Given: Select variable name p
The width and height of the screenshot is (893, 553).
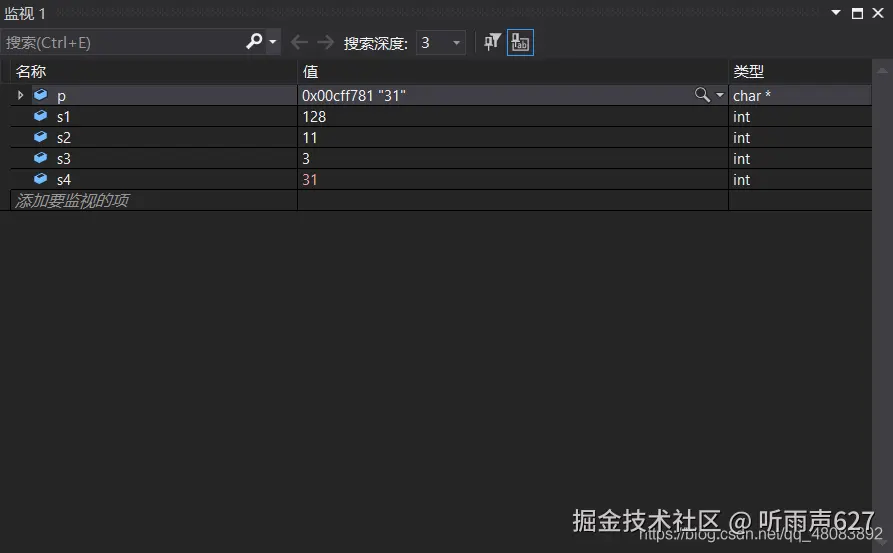Looking at the screenshot, I should (61, 96).
